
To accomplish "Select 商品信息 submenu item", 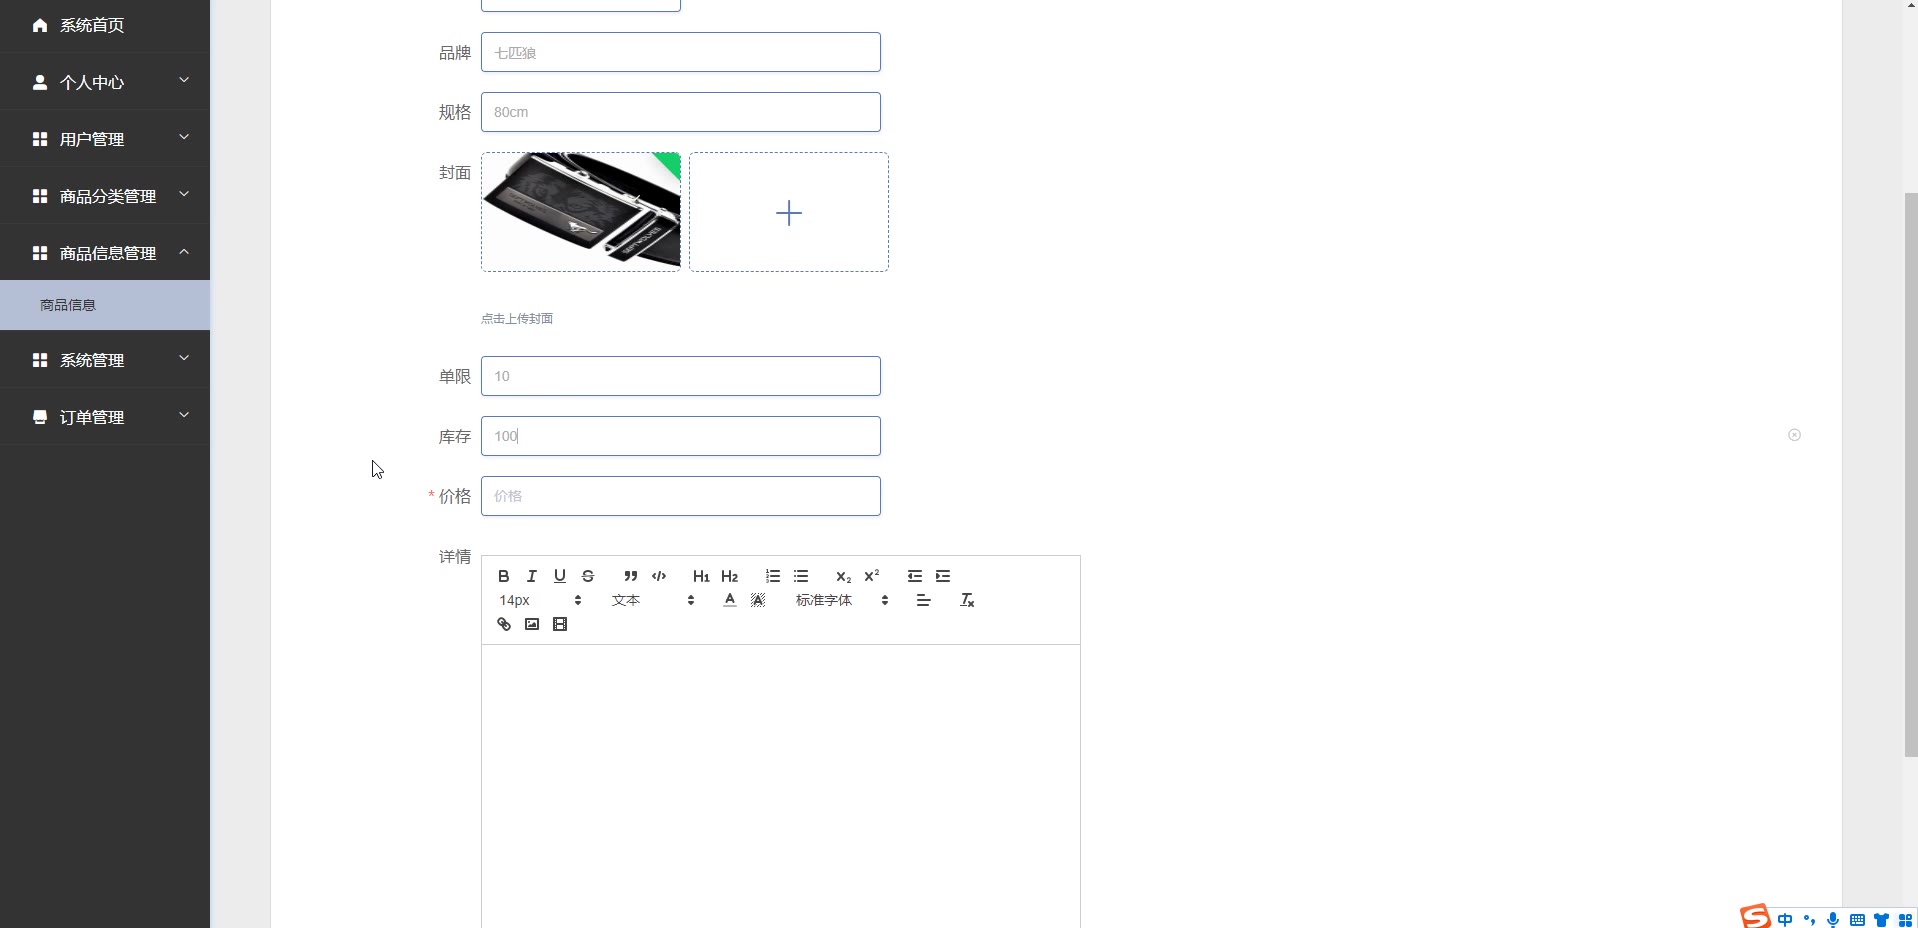I will click(x=105, y=305).
